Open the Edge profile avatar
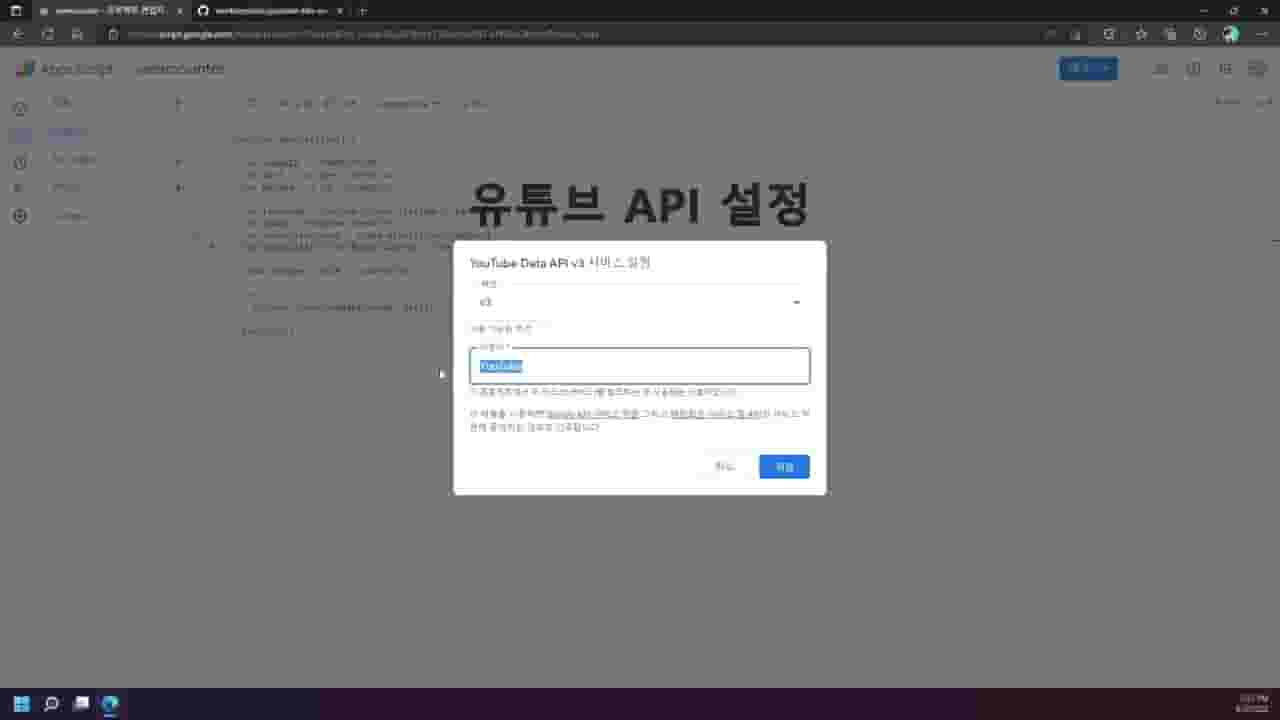Screen dimensions: 1280x720 click(x=1231, y=34)
